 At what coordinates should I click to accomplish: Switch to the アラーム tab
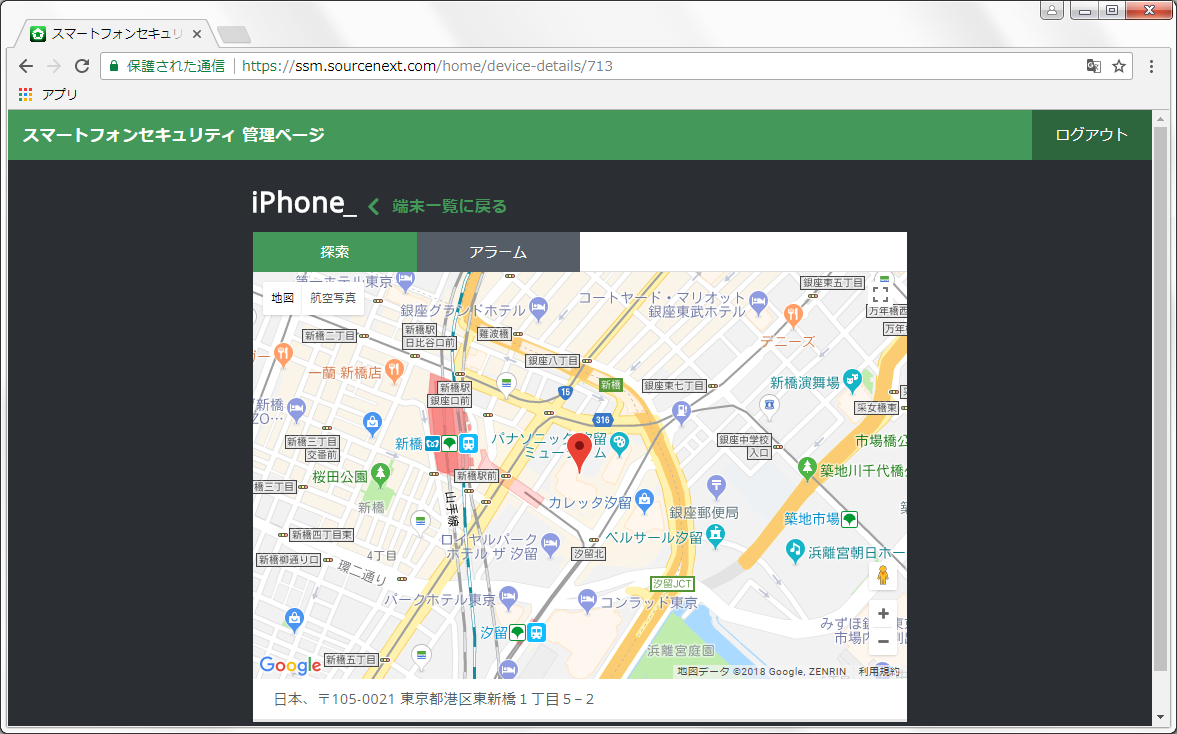[498, 252]
